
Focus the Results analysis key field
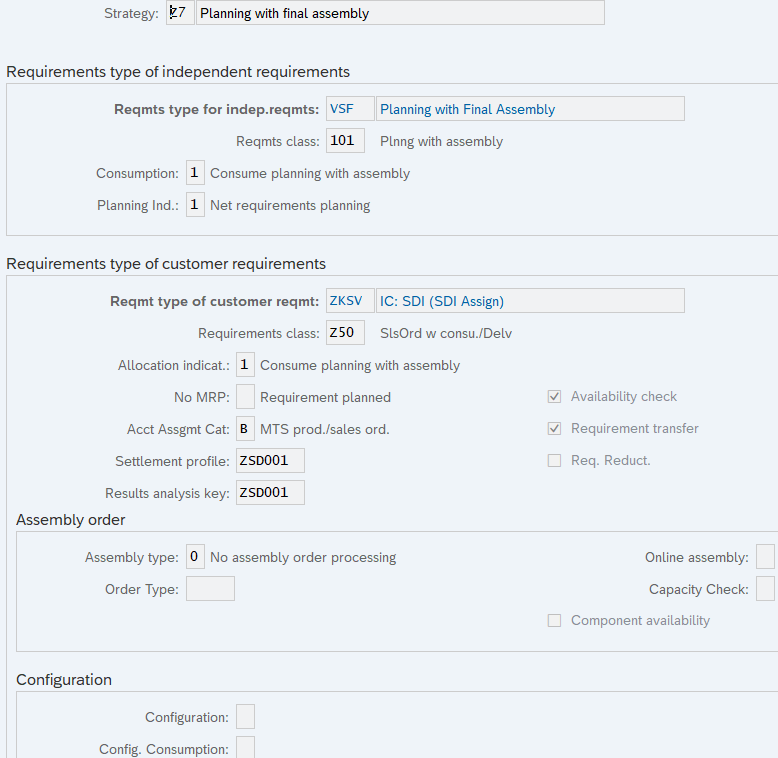270,493
